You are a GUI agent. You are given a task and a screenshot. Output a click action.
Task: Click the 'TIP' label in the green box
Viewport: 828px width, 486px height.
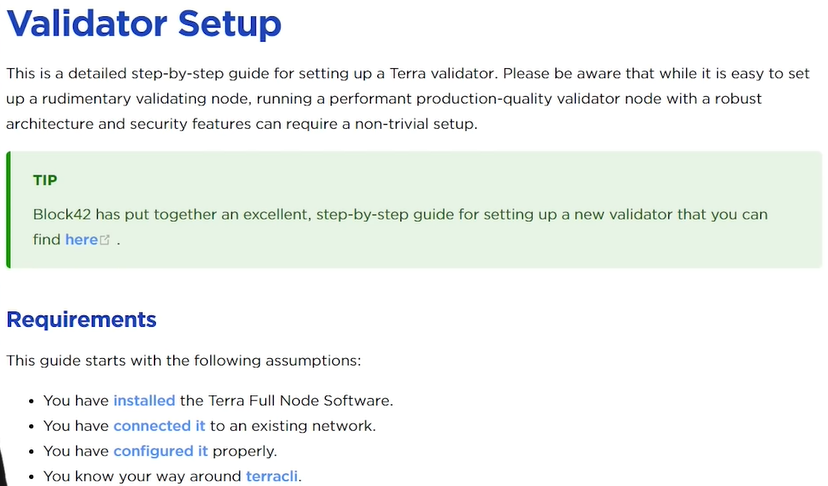click(x=45, y=181)
